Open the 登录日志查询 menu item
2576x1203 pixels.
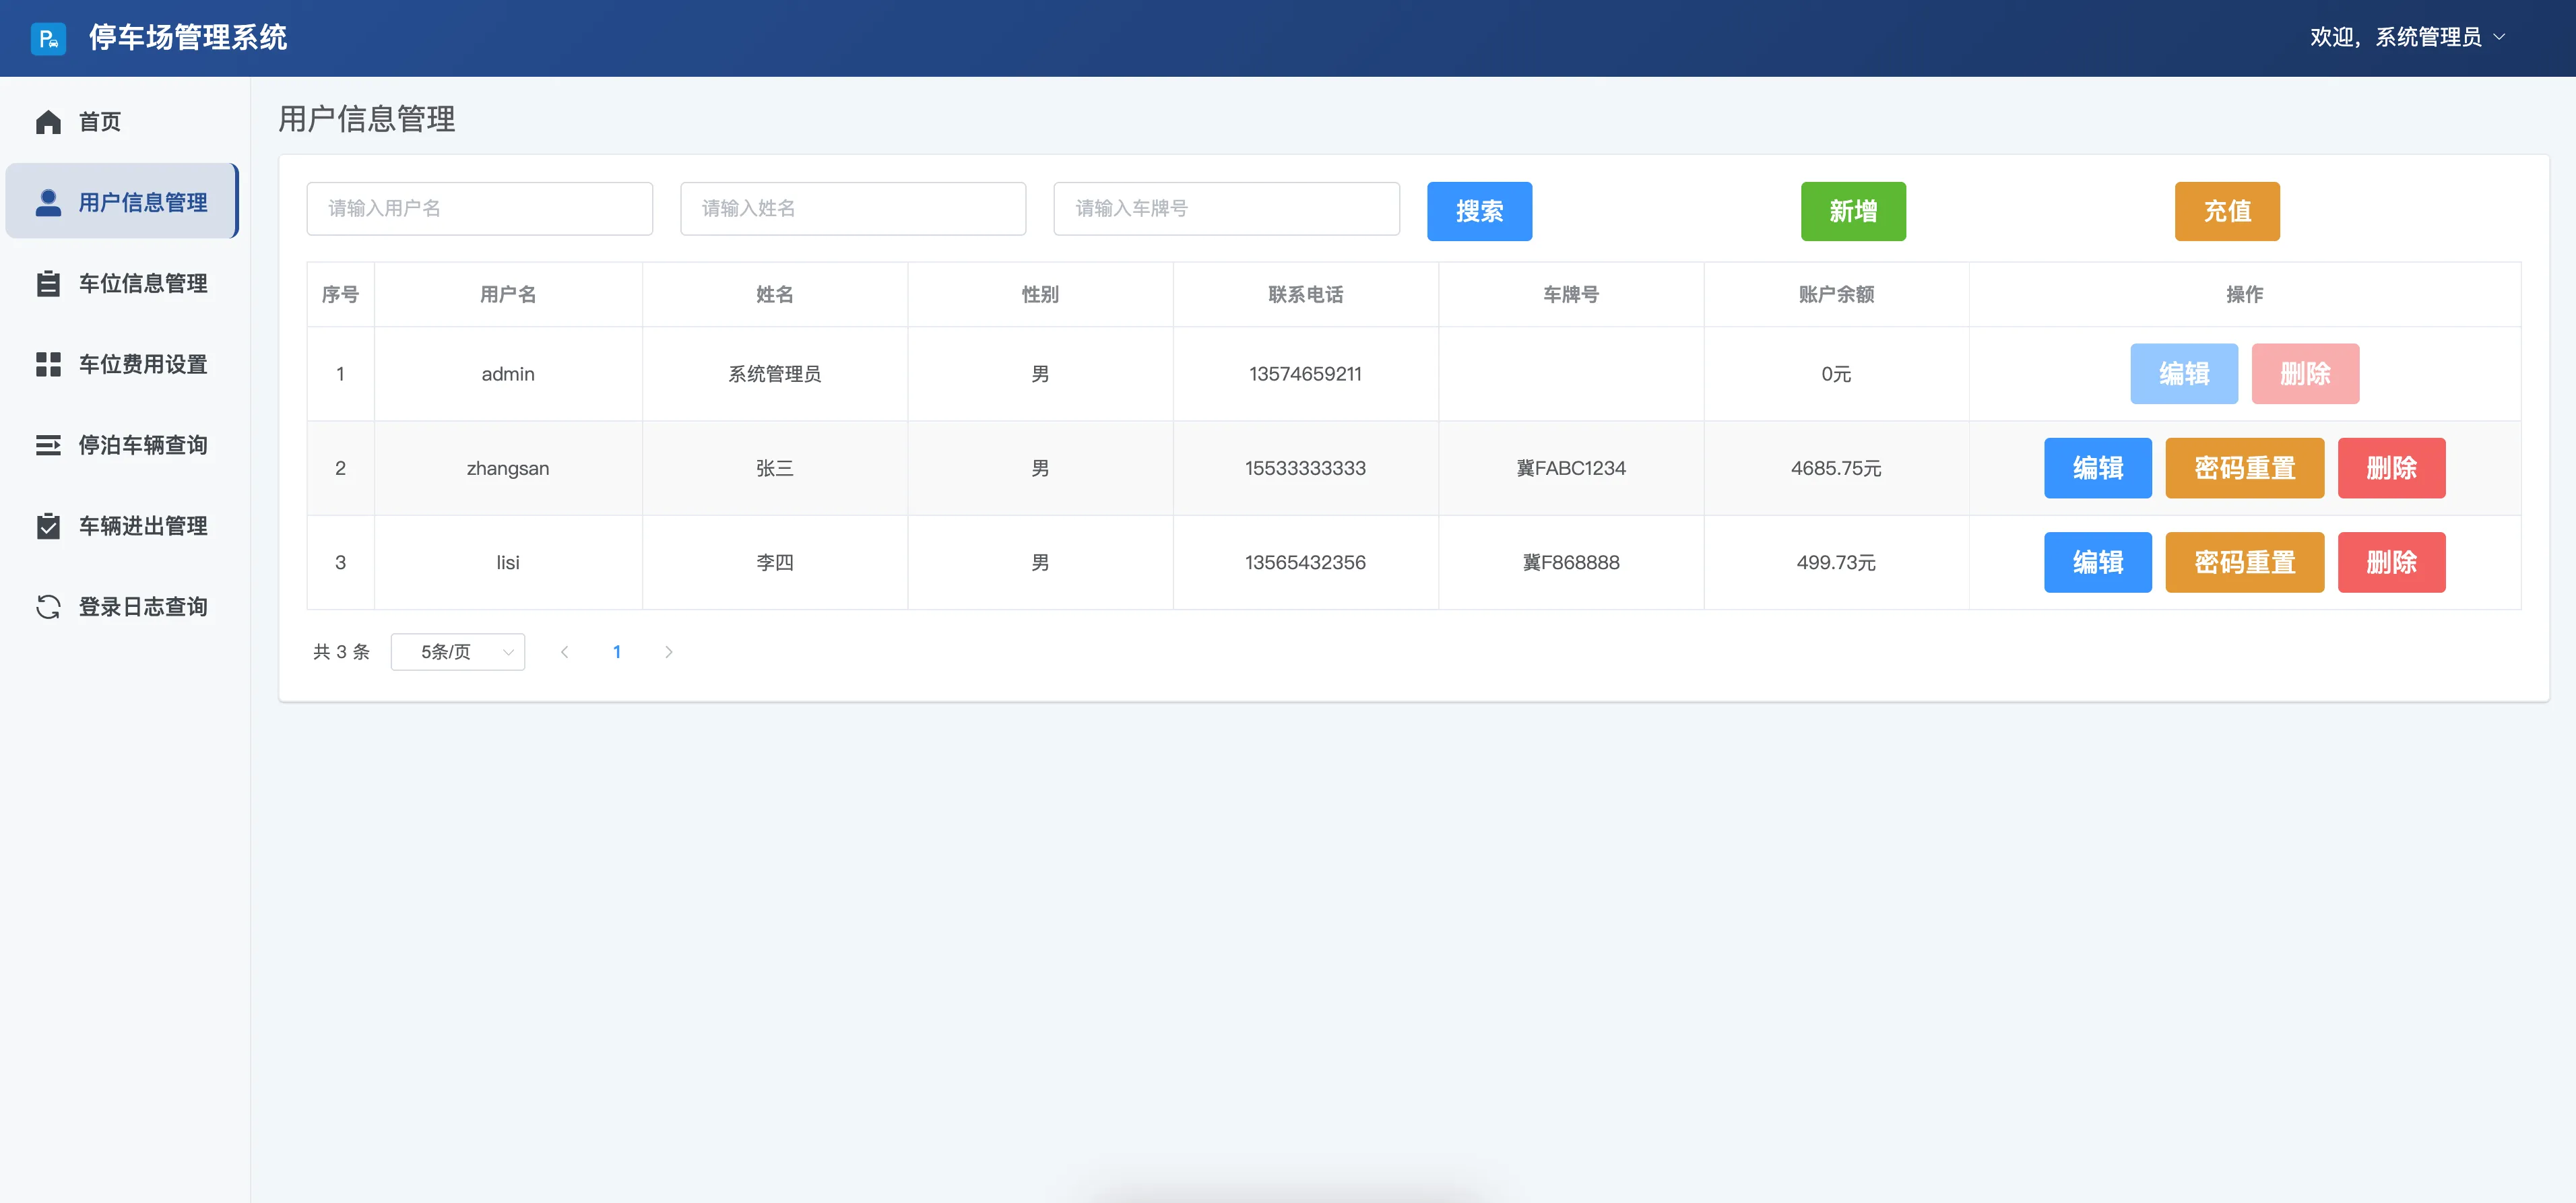coord(142,607)
